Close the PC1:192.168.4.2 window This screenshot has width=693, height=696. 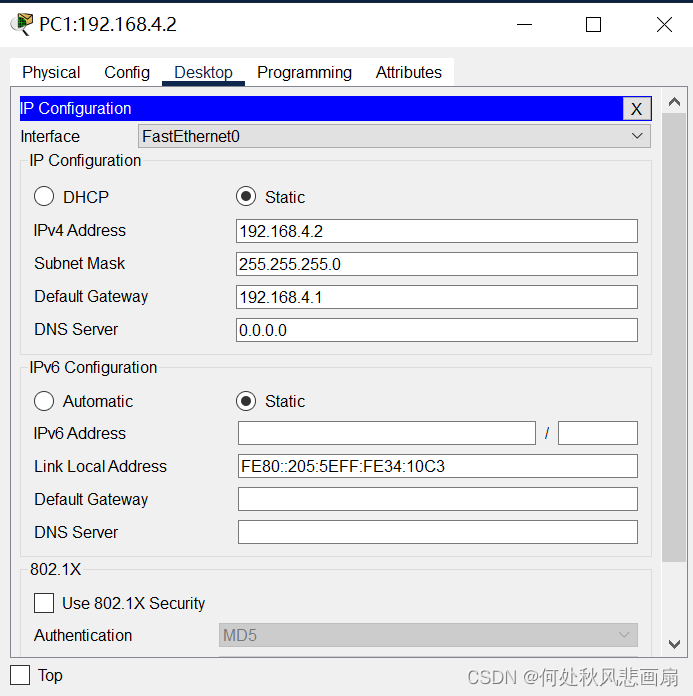[x=664, y=25]
